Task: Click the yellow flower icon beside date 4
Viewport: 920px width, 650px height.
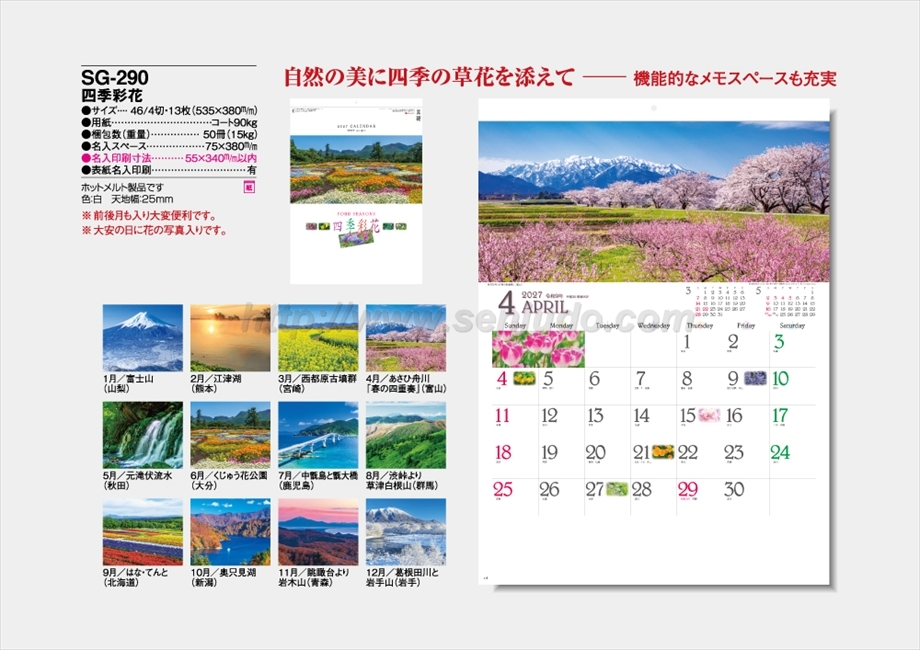Action: pyautogui.click(x=525, y=378)
